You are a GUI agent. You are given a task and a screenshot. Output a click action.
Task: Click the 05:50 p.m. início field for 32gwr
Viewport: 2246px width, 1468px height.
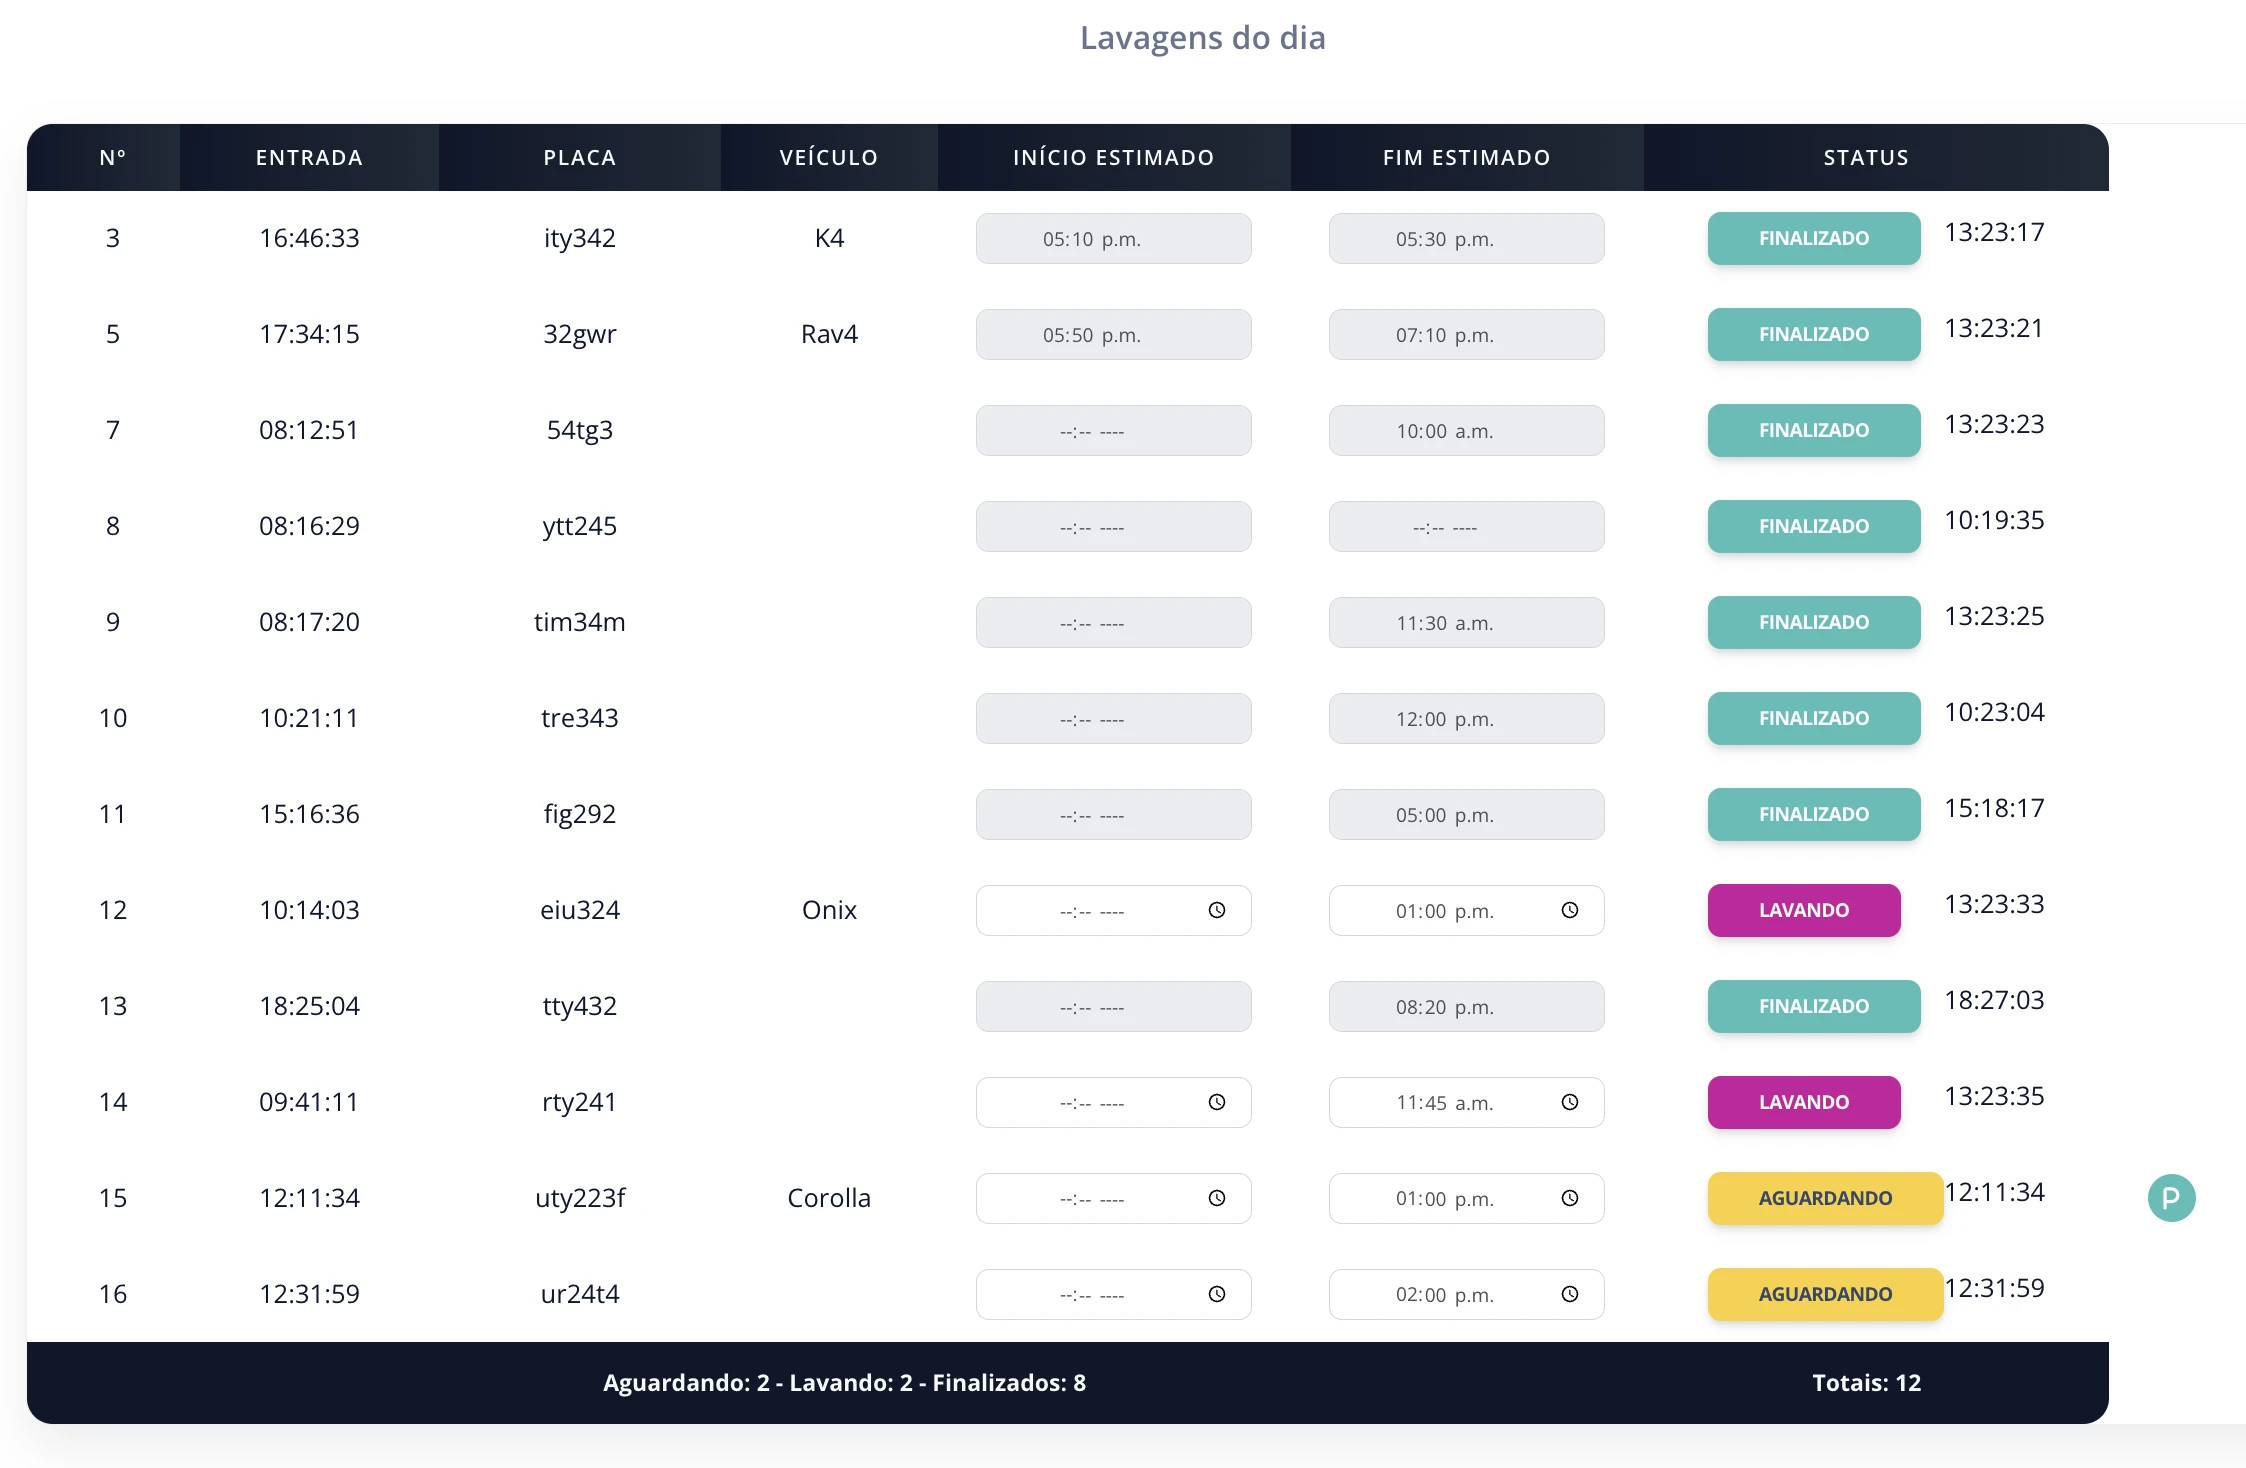[1113, 334]
